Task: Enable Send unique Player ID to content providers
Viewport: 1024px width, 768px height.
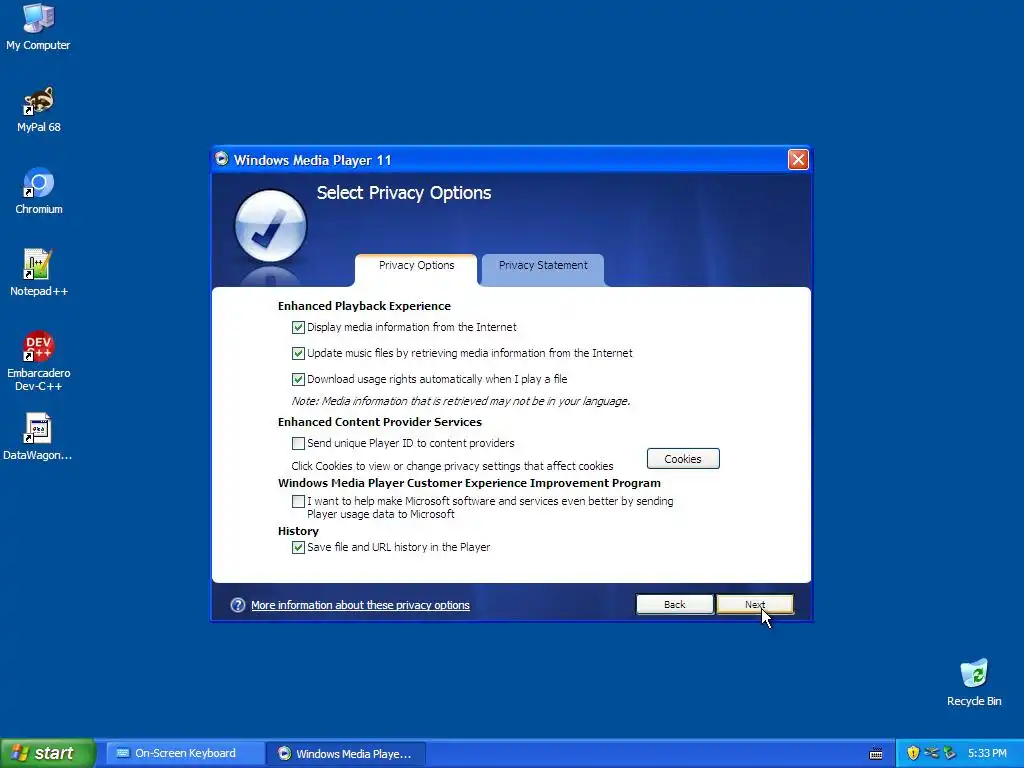Action: pyautogui.click(x=298, y=443)
